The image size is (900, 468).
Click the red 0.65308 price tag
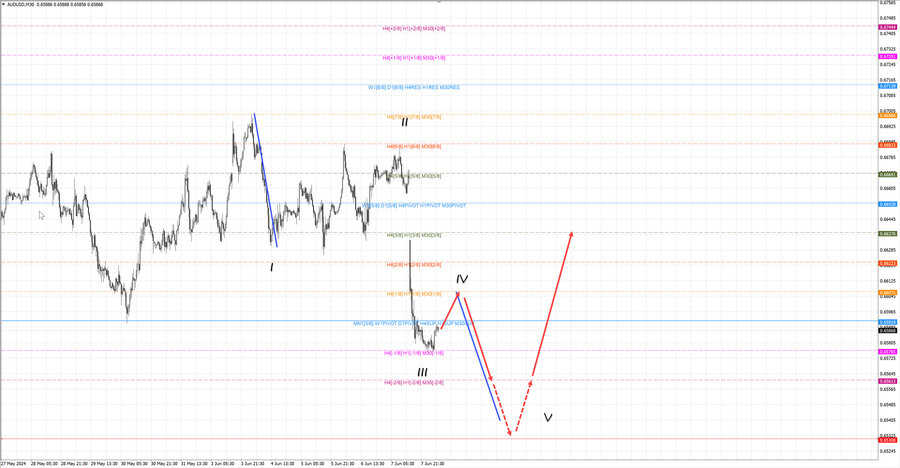click(x=888, y=440)
